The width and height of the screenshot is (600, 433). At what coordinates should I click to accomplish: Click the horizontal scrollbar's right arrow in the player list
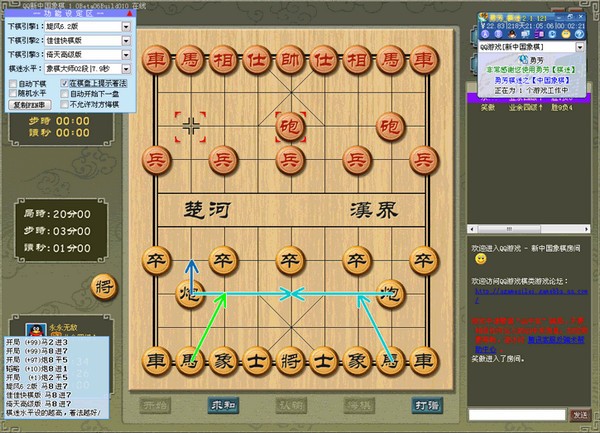587,229
